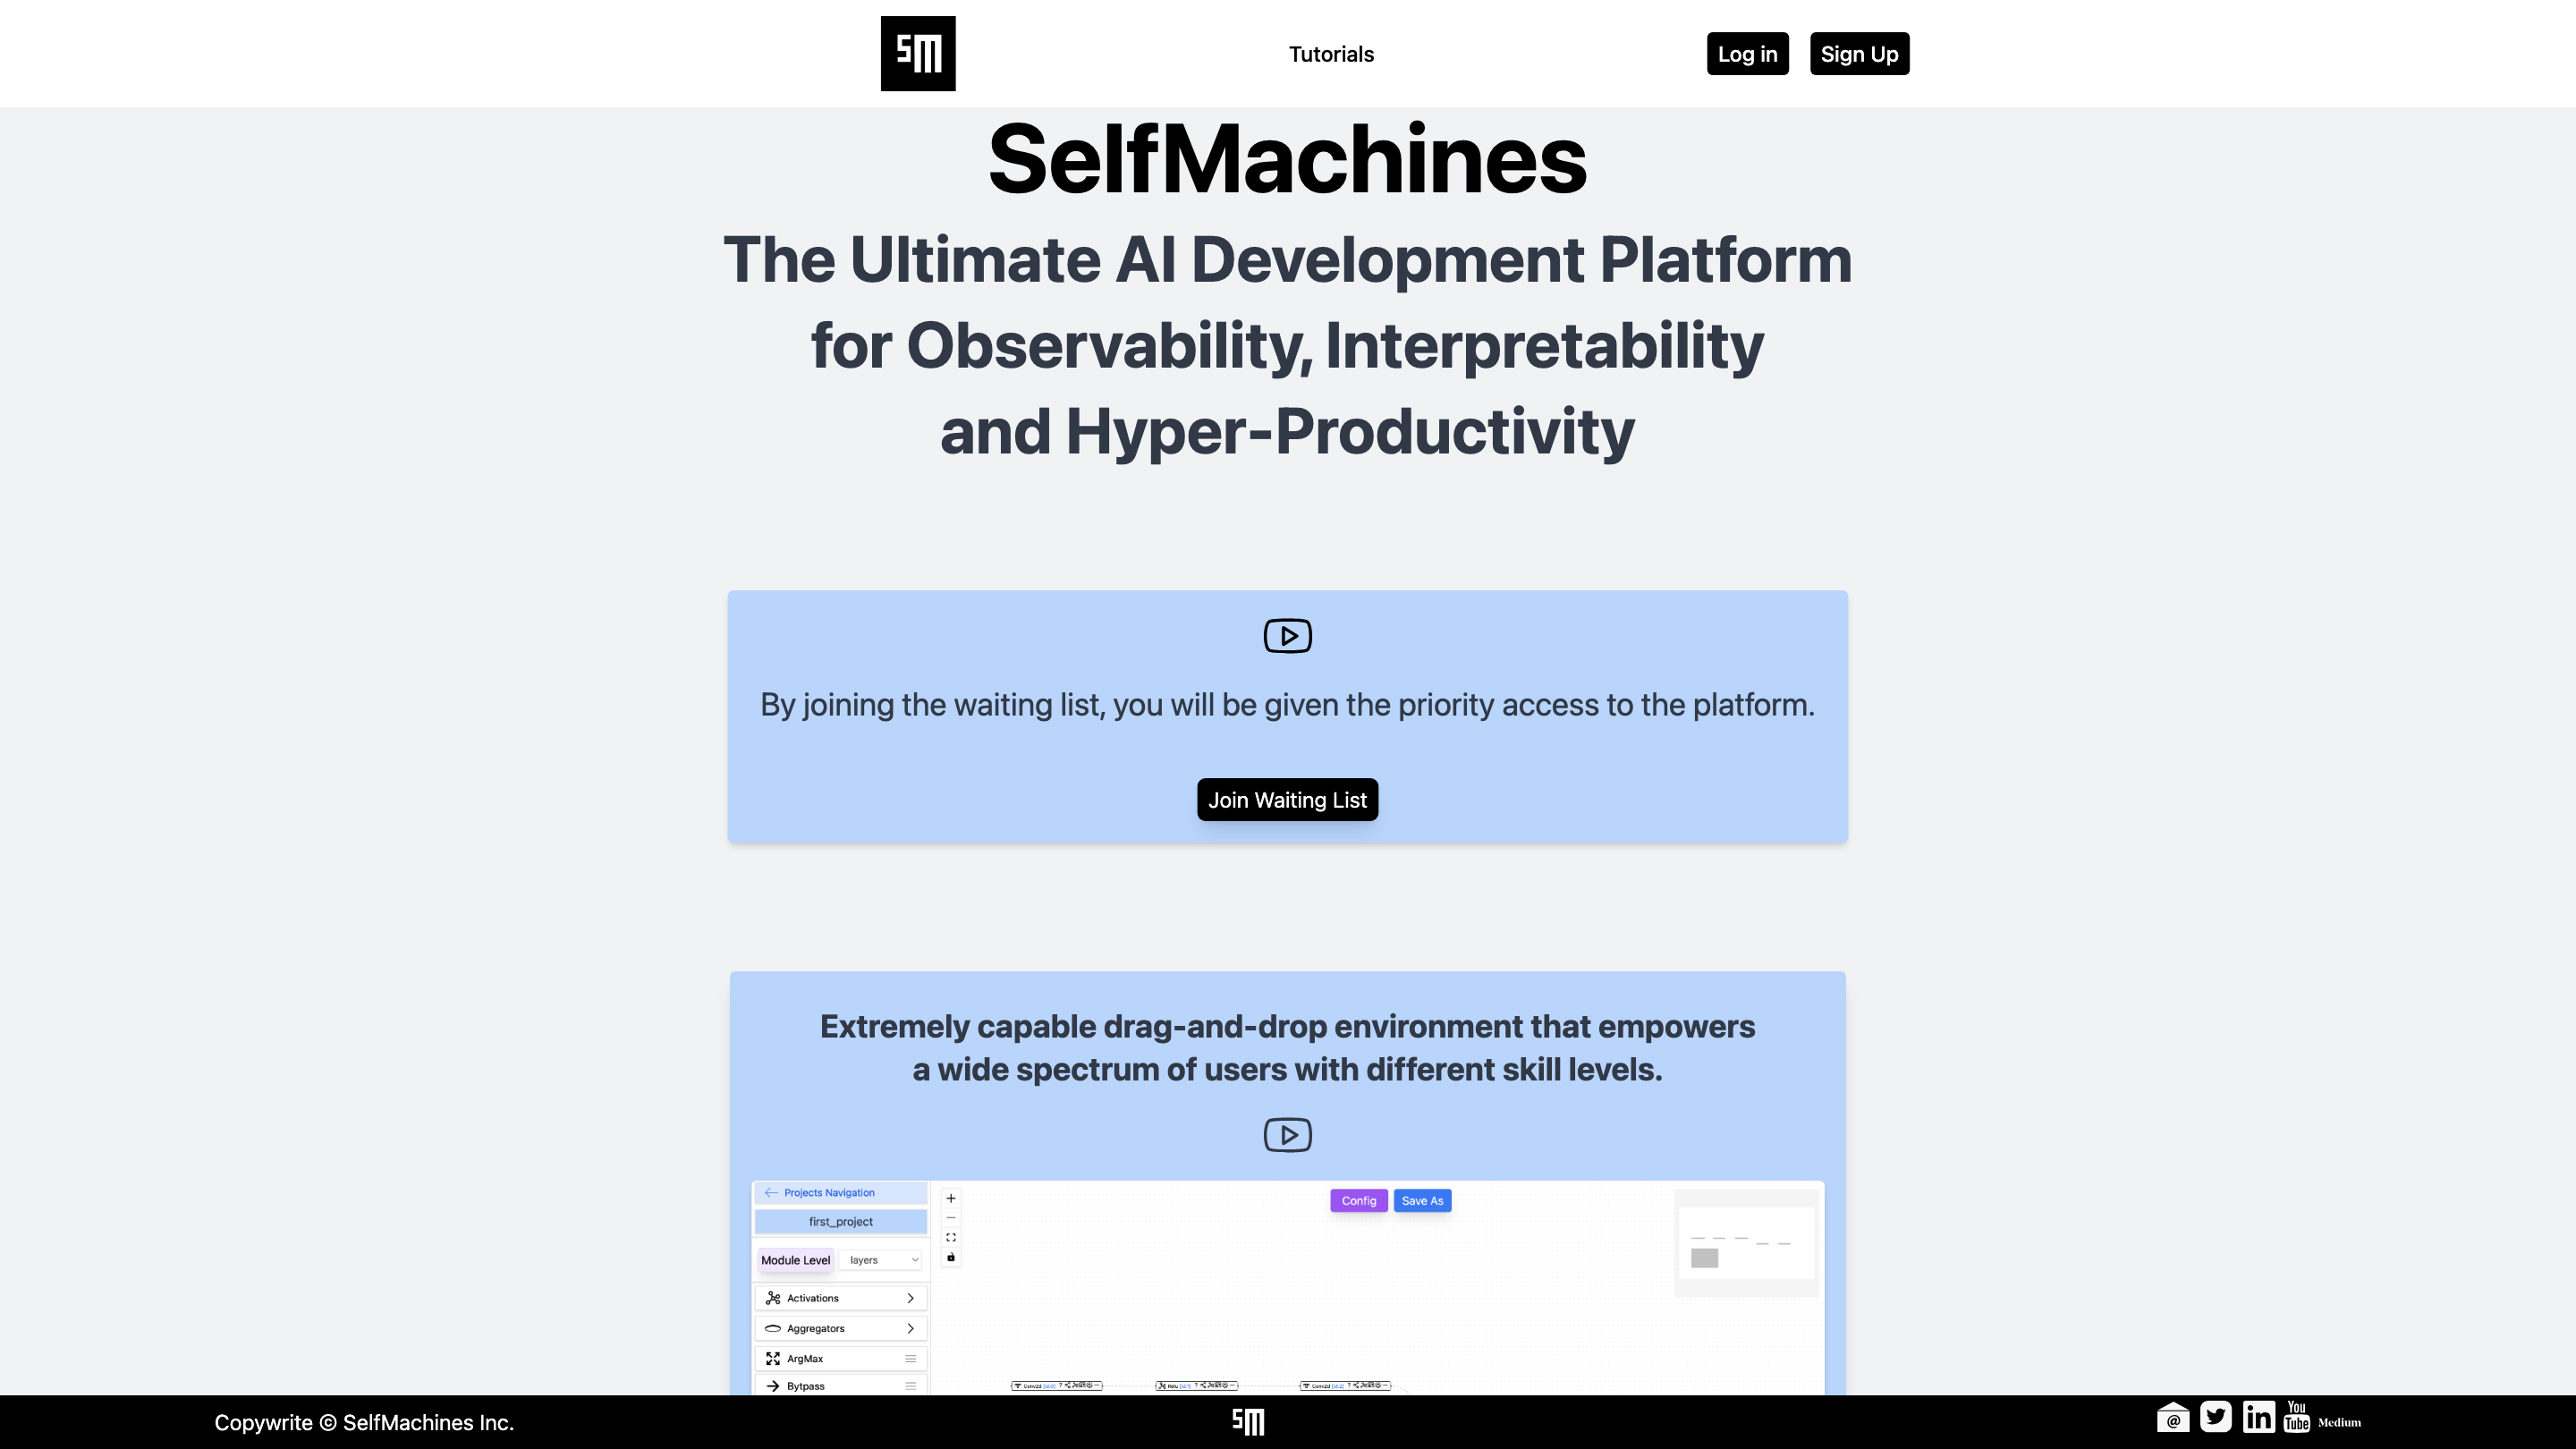The height and width of the screenshot is (1449, 2576).
Task: Select the zoom in icon on the canvas
Action: pos(951,1198)
